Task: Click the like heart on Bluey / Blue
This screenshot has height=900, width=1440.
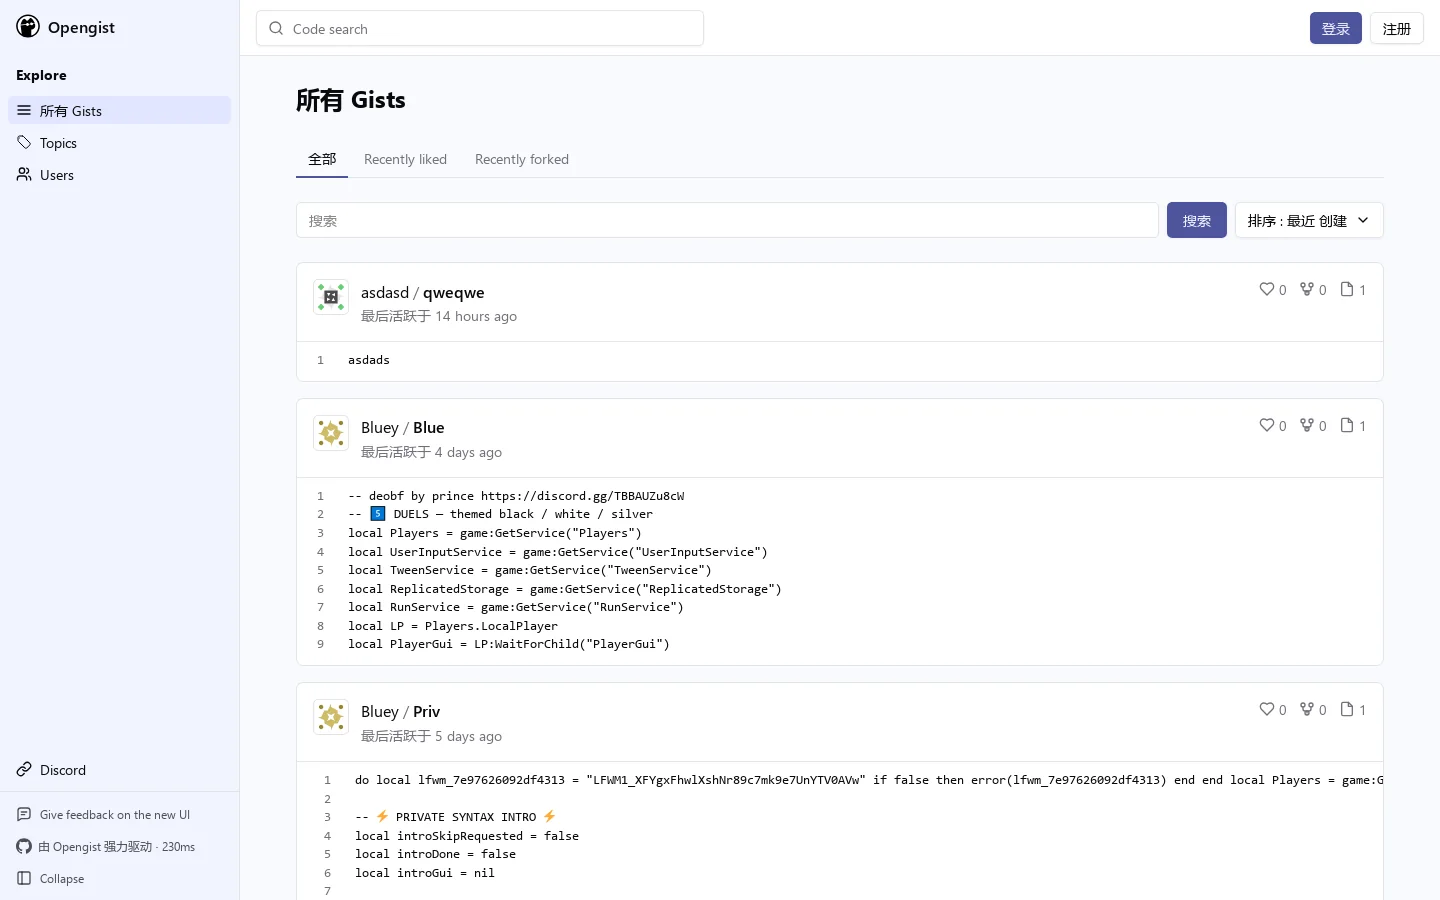Action: pos(1266,426)
